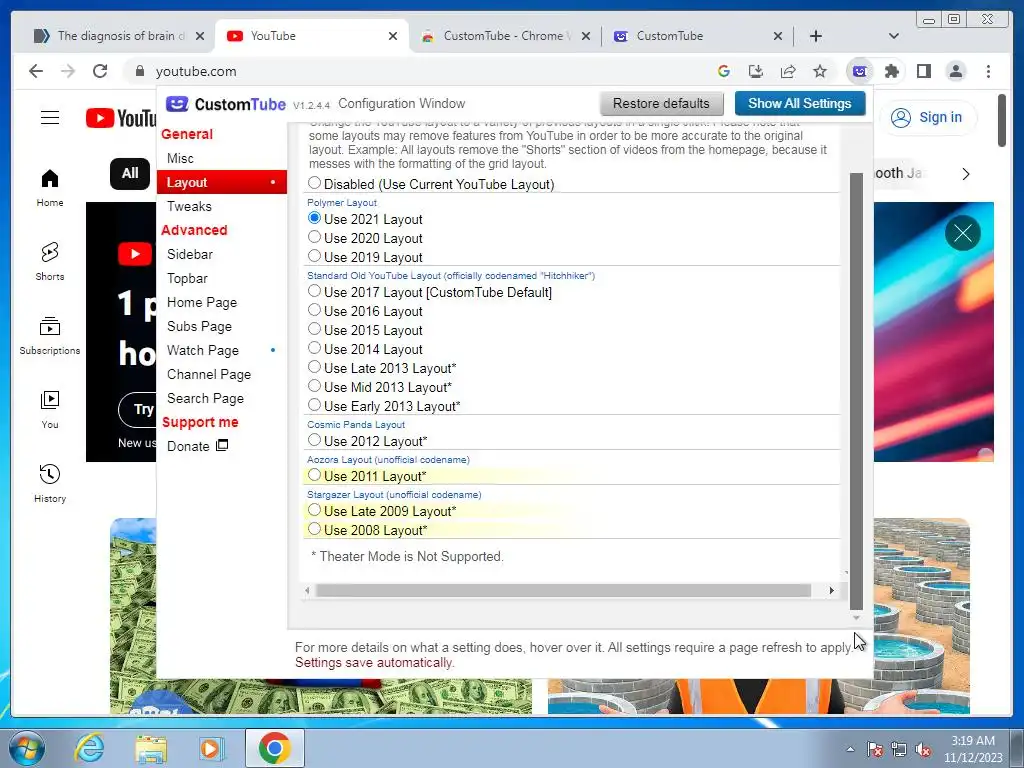The image size is (1024, 768).
Task: Open the Chrome profile avatar icon
Action: pos(956,71)
